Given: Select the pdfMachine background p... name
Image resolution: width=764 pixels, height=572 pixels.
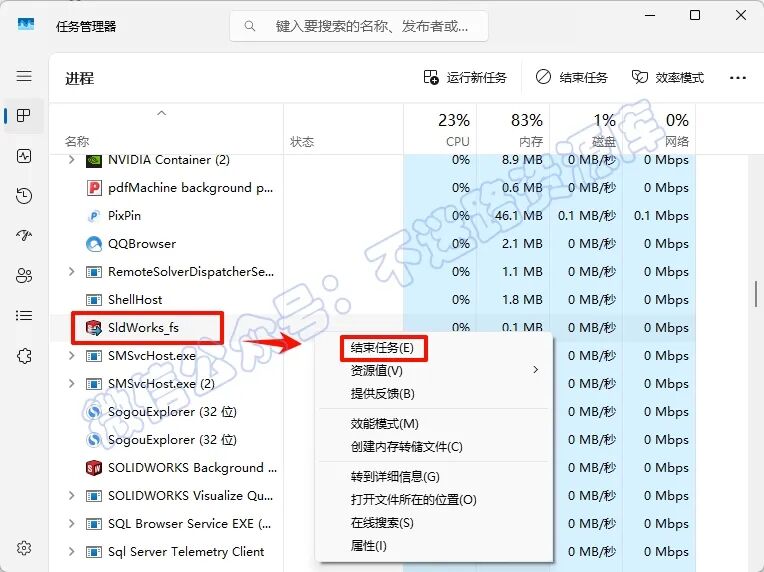Looking at the screenshot, I should click(191, 188).
